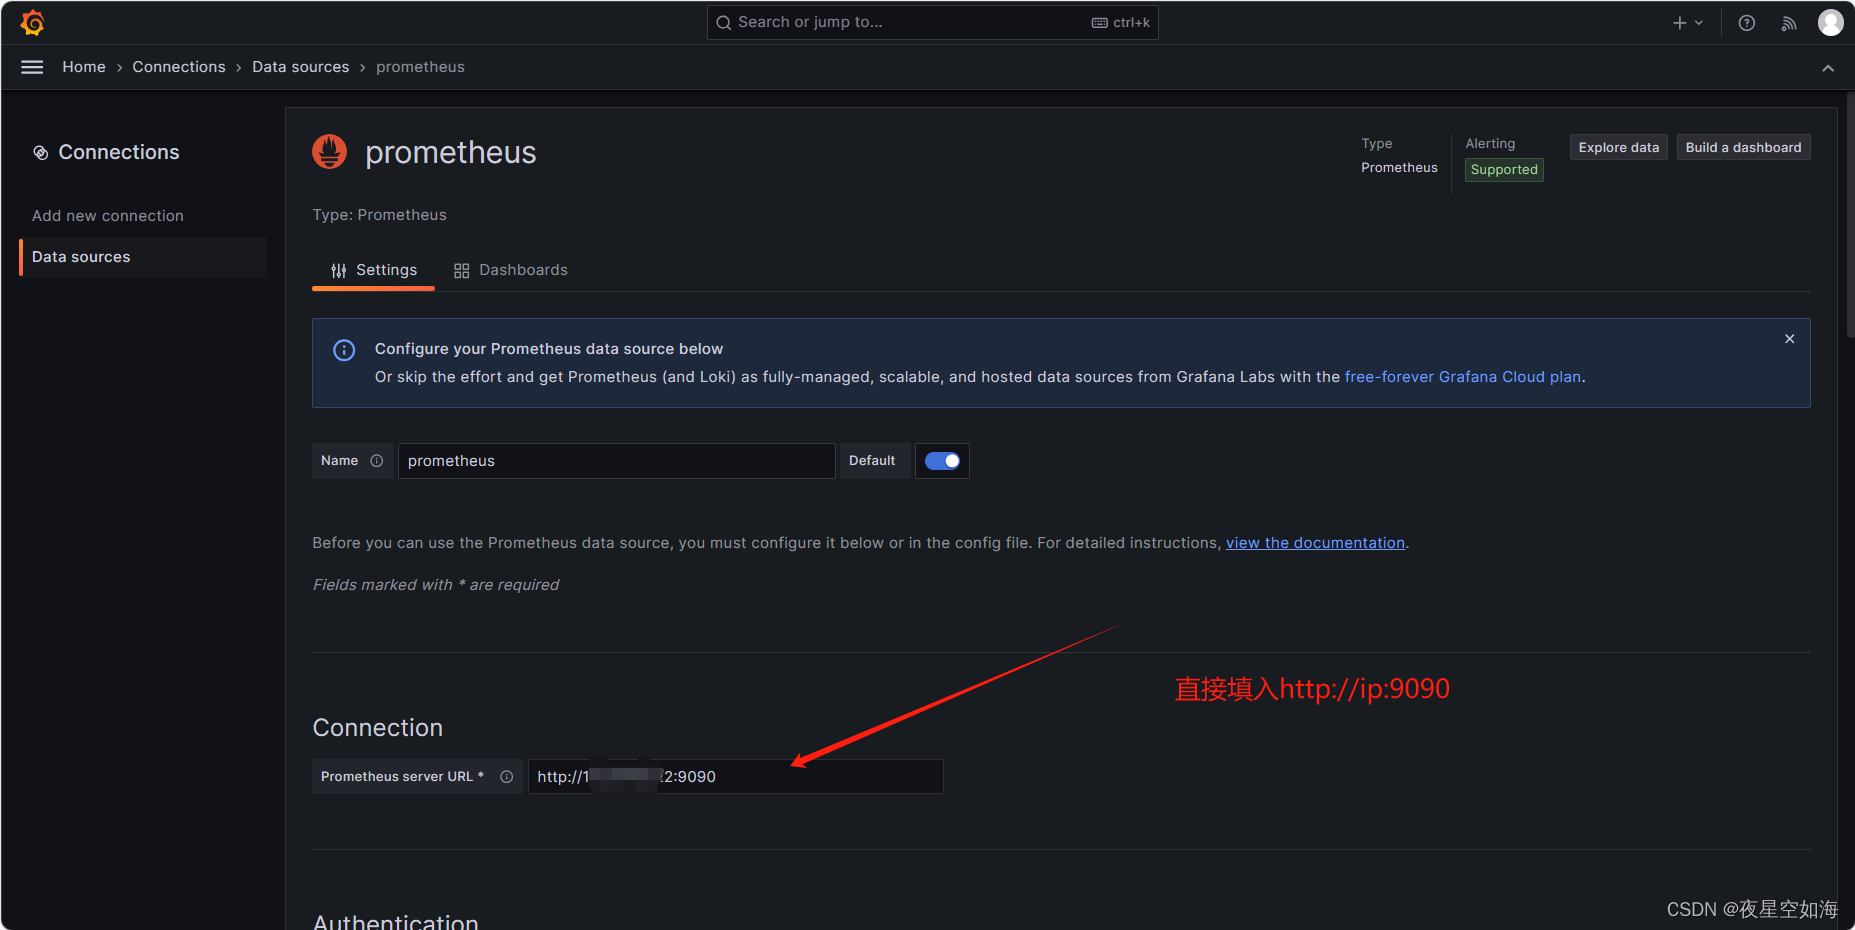The image size is (1855, 930).
Task: Click the Name field info icon
Action: (x=377, y=461)
